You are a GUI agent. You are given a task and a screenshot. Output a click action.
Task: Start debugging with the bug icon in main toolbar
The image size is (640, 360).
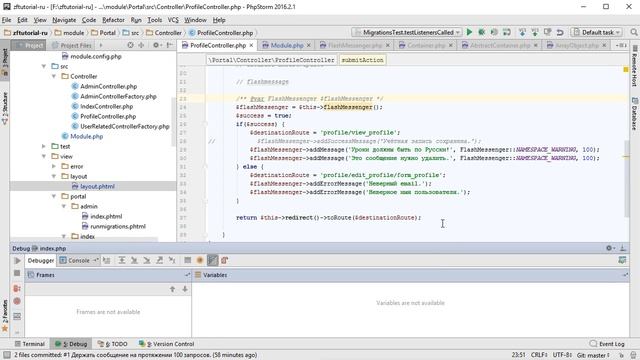(x=482, y=32)
